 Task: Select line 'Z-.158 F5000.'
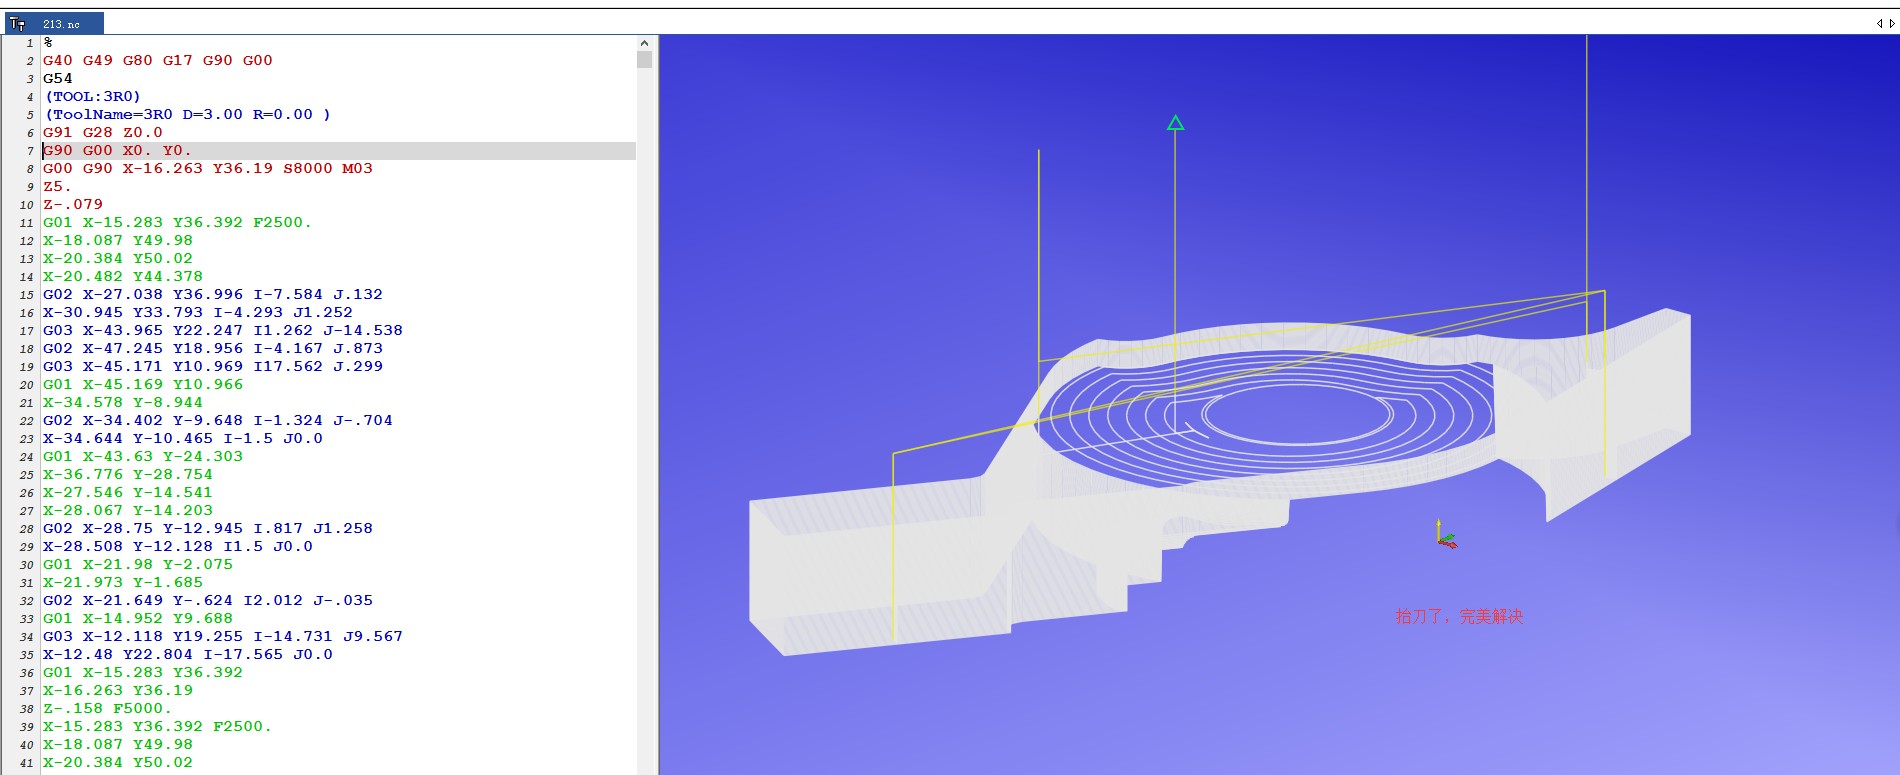[x=108, y=708]
